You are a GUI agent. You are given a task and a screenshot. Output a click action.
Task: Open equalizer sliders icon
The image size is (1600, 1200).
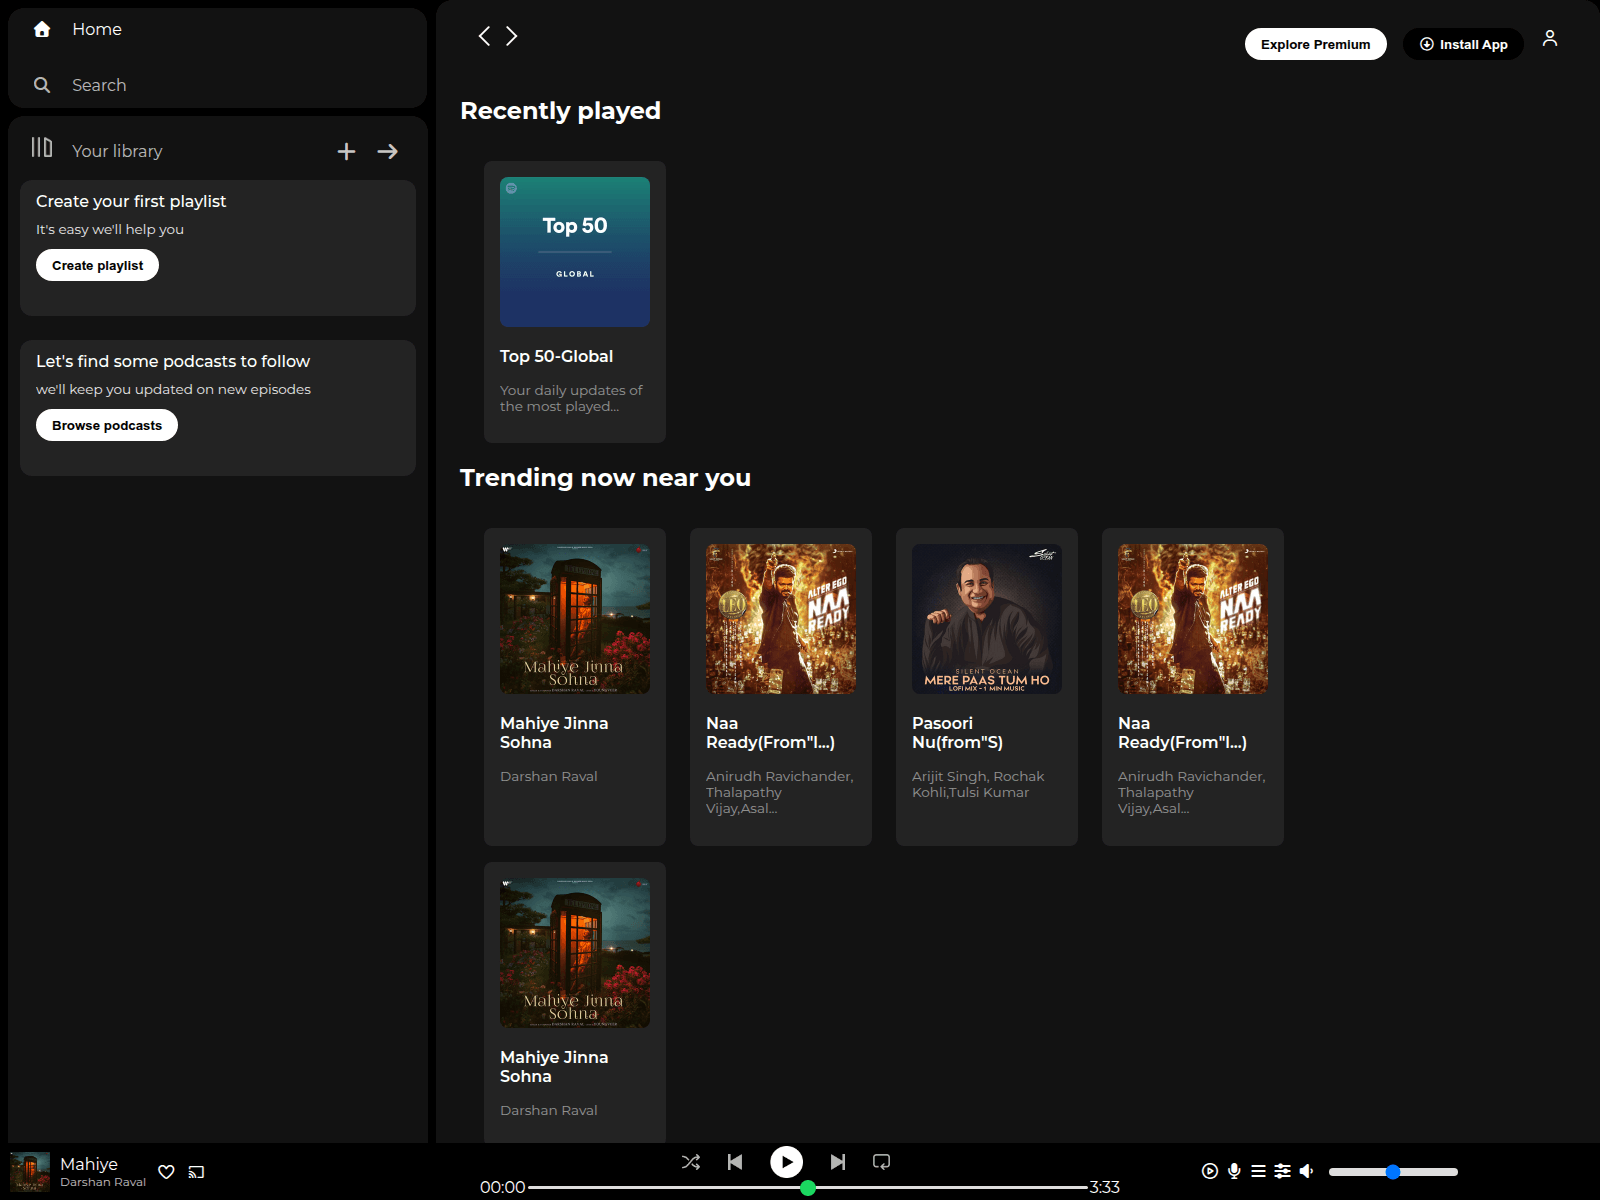1283,1171
